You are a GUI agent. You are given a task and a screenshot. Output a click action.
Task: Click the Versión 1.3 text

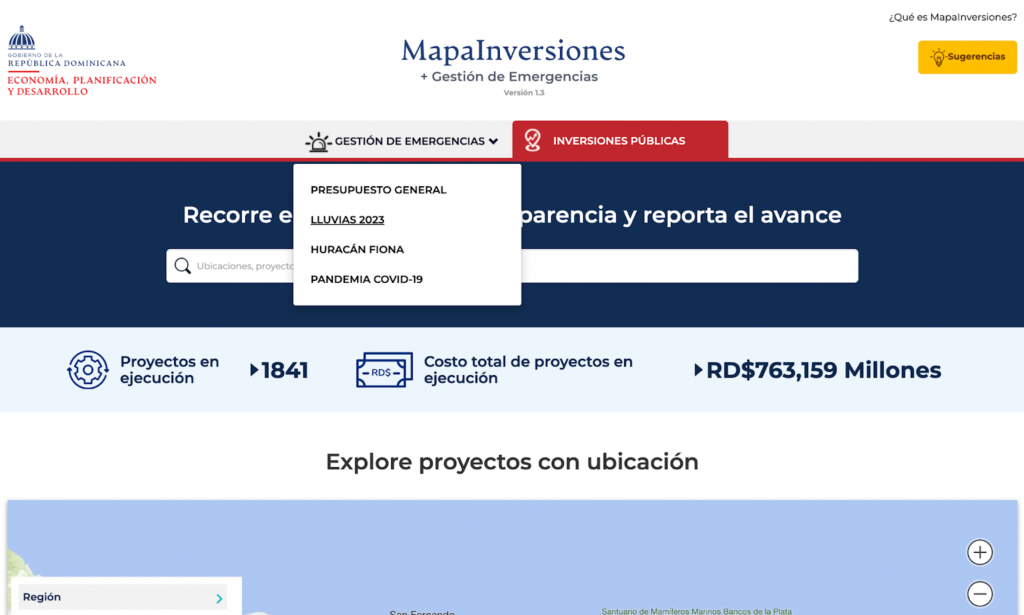click(x=524, y=93)
